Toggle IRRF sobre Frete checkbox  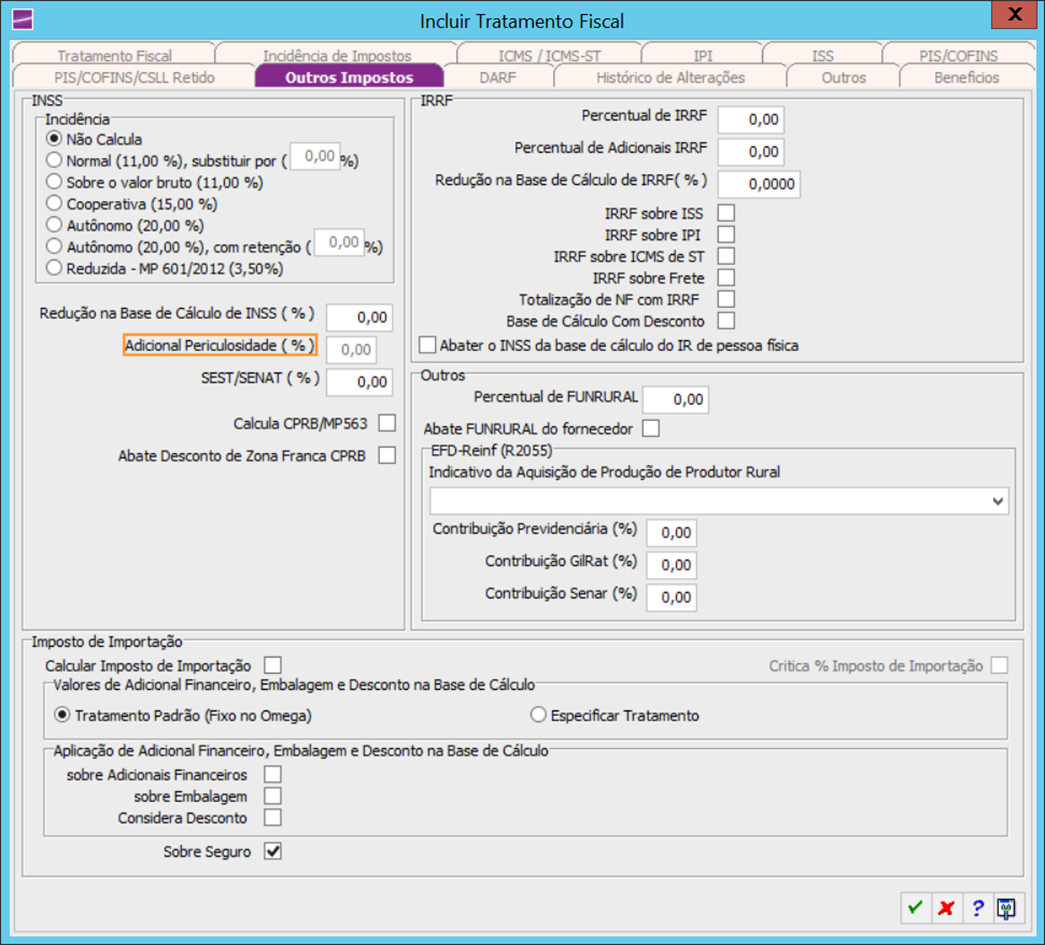(726, 277)
